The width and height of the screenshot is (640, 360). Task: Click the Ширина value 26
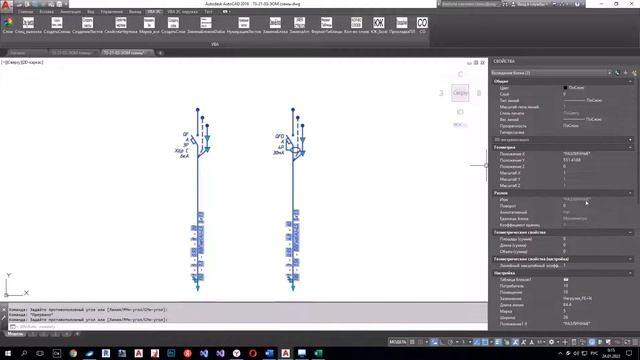tap(565, 318)
